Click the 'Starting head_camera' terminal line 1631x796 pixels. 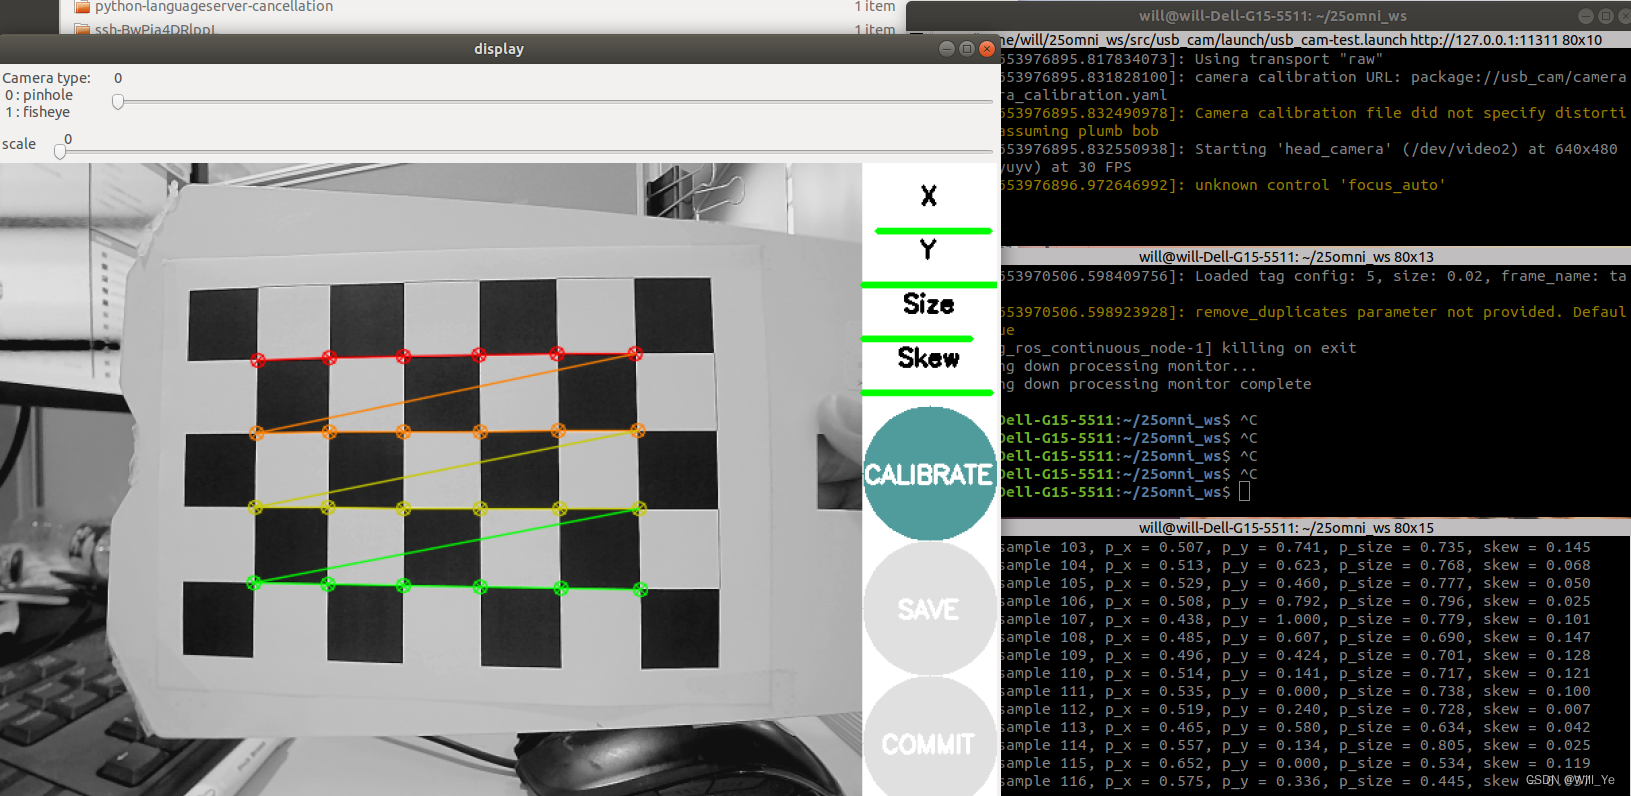point(1309,149)
